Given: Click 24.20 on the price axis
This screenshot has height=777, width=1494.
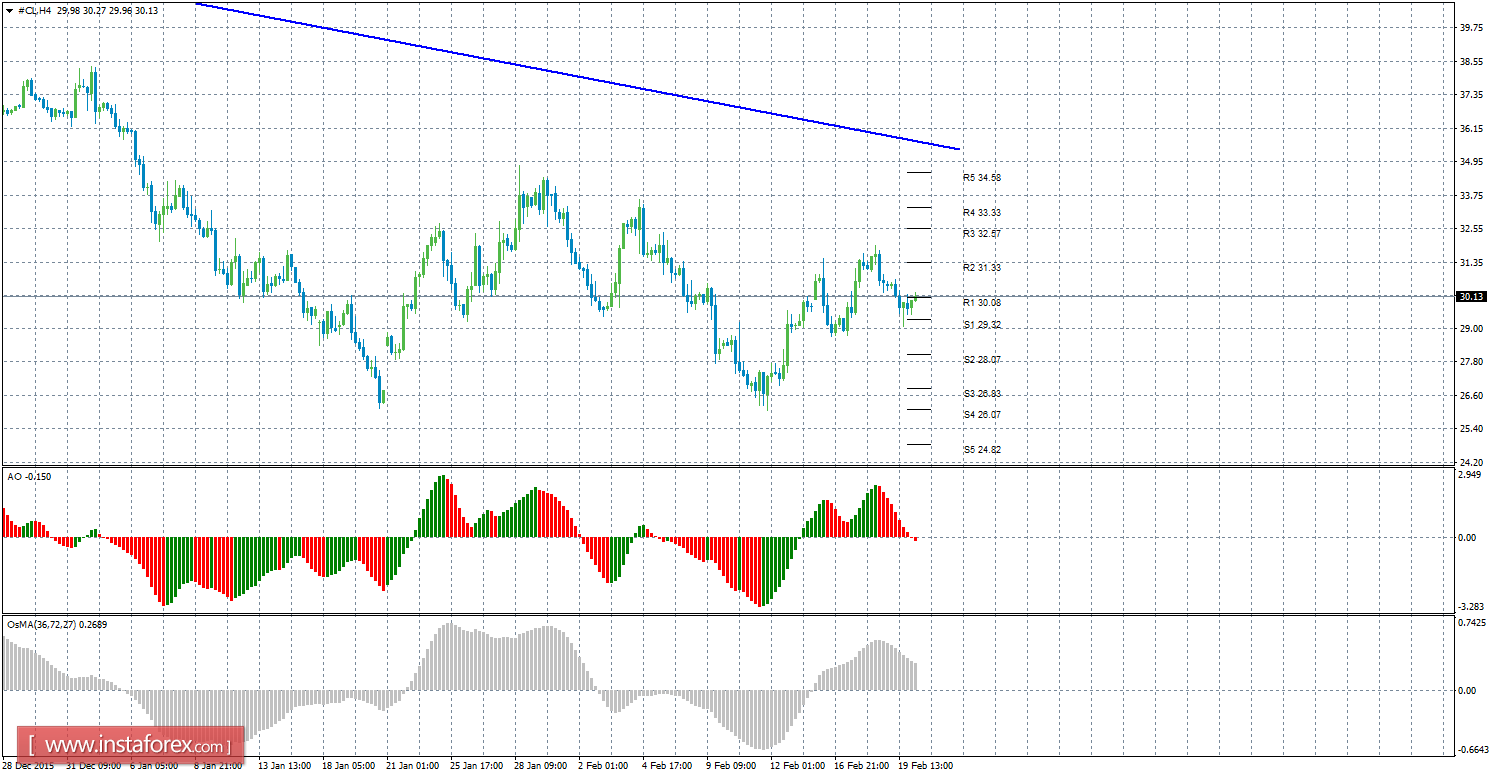Looking at the screenshot, I should tap(1471, 462).
